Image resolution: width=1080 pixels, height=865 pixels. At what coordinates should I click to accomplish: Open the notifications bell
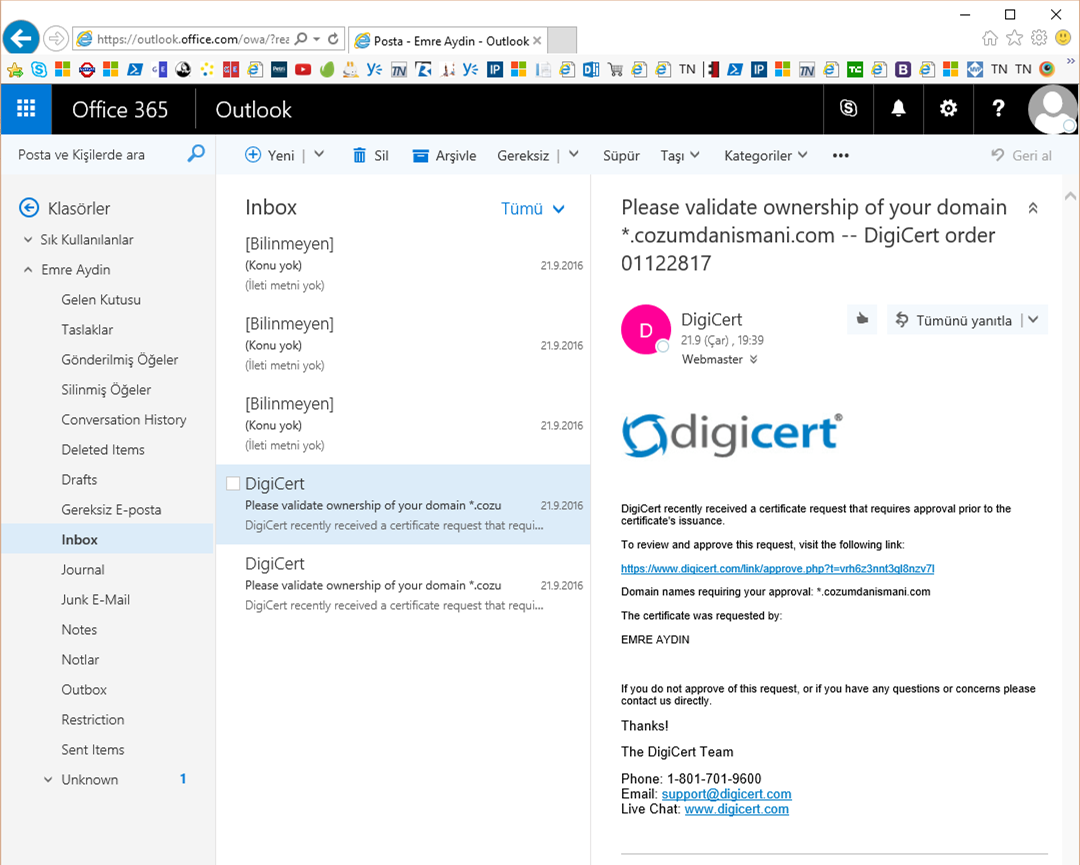898,109
